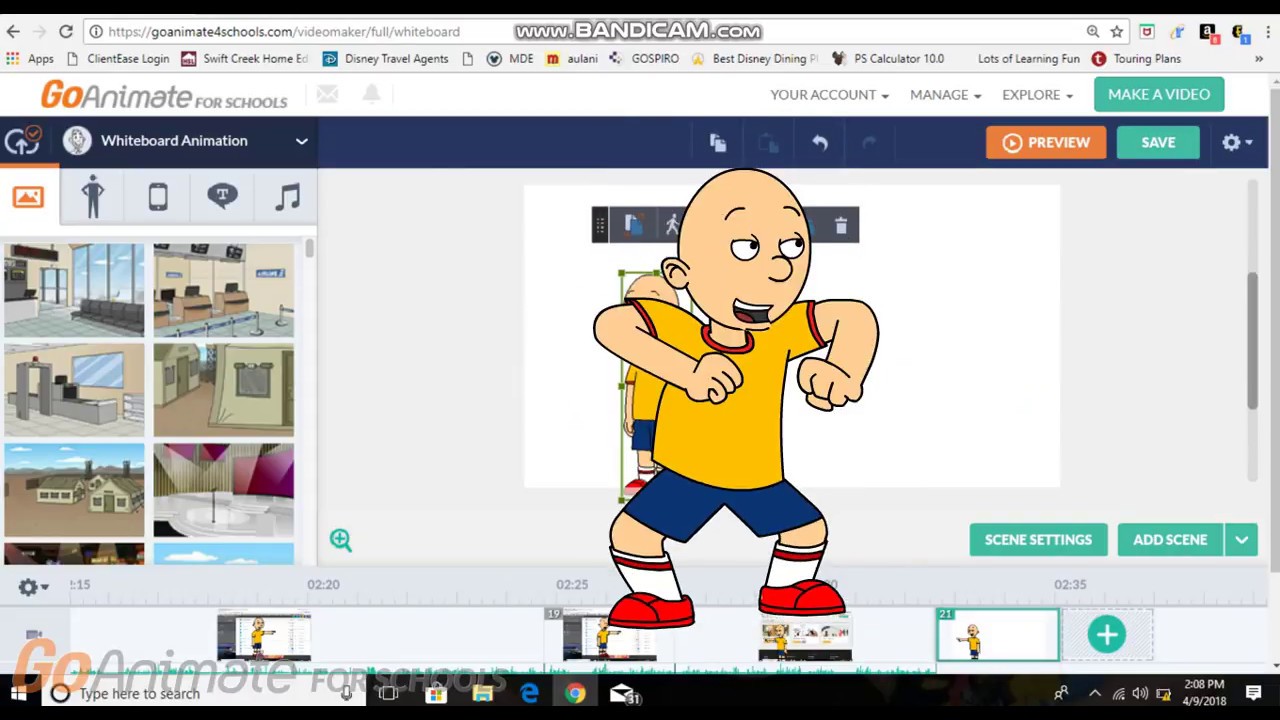Click the browser address bar
This screenshot has height=720, width=1280.
pyautogui.click(x=590, y=32)
